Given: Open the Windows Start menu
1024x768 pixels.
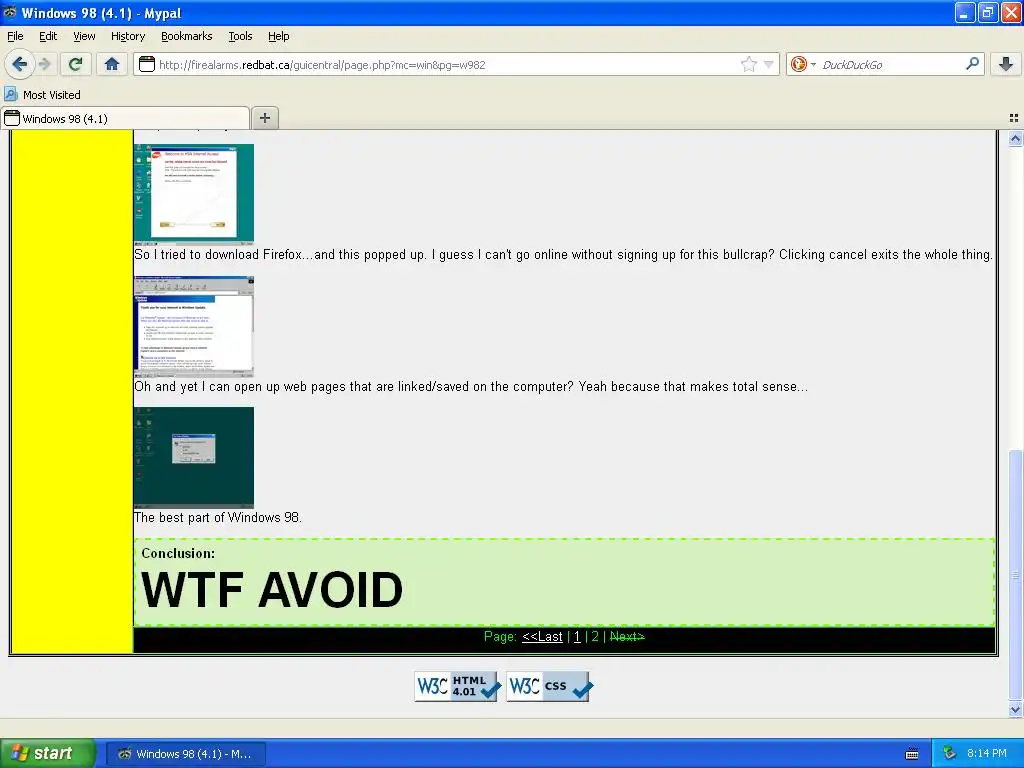Looking at the screenshot, I should (47, 753).
